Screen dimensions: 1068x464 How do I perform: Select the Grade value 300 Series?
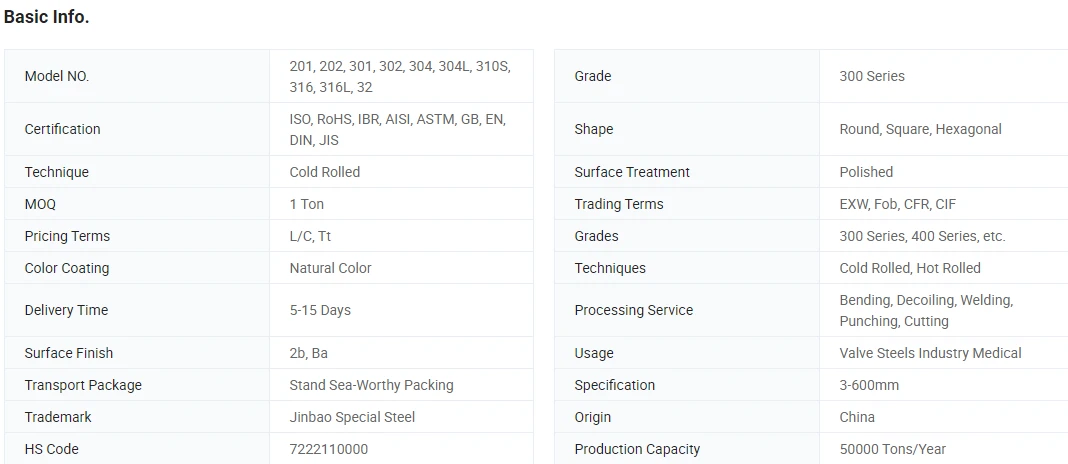(x=872, y=76)
